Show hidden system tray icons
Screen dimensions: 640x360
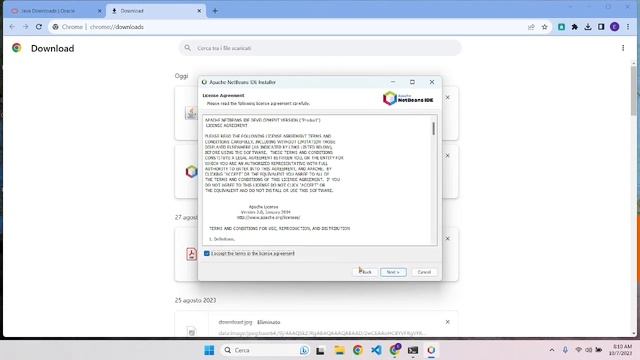coord(552,350)
